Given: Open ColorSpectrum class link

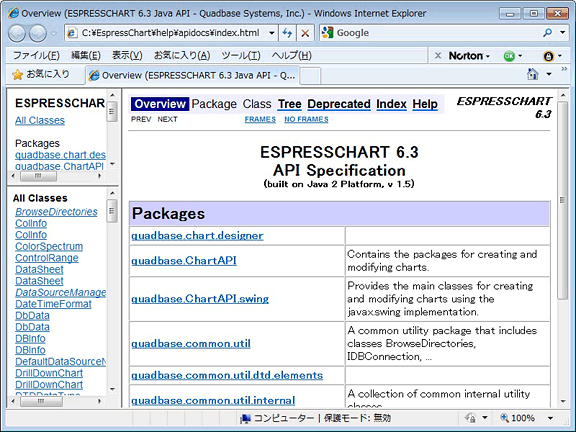Looking at the screenshot, I should [49, 246].
